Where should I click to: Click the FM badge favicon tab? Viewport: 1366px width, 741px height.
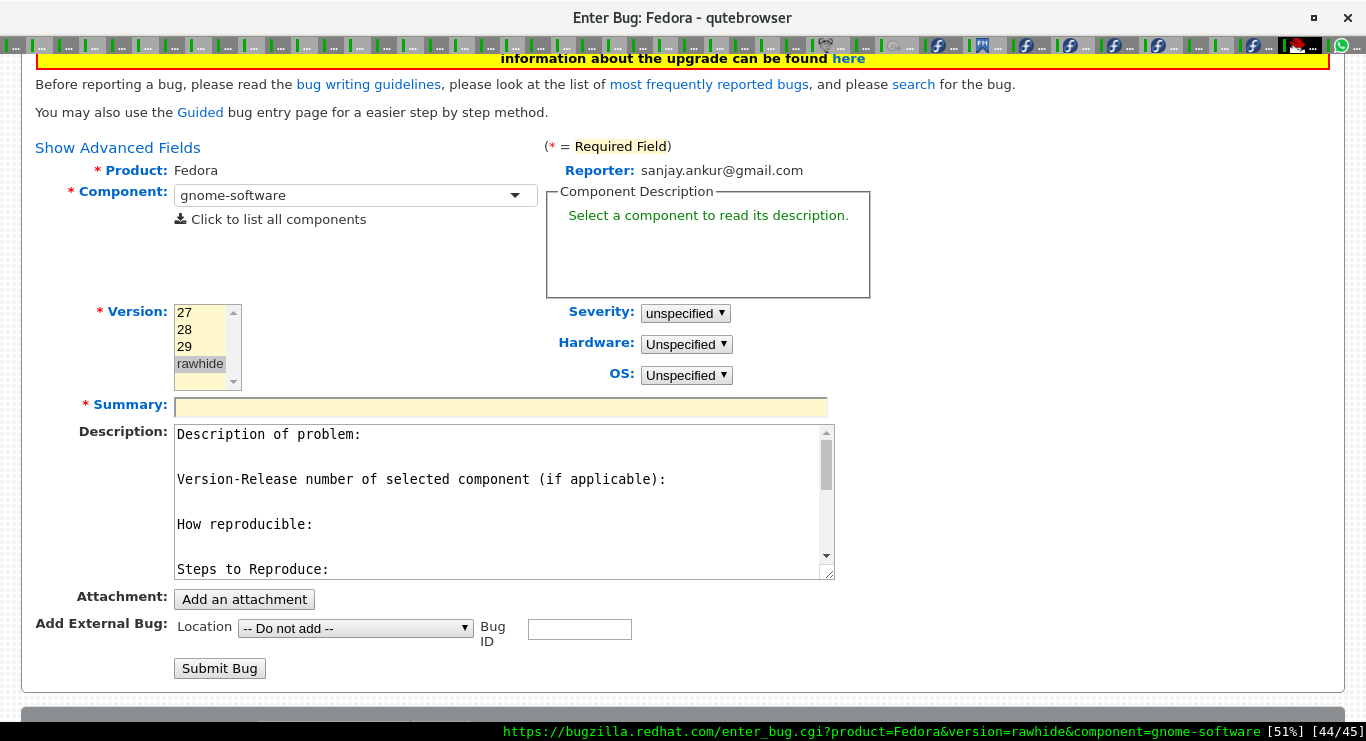click(x=982, y=44)
